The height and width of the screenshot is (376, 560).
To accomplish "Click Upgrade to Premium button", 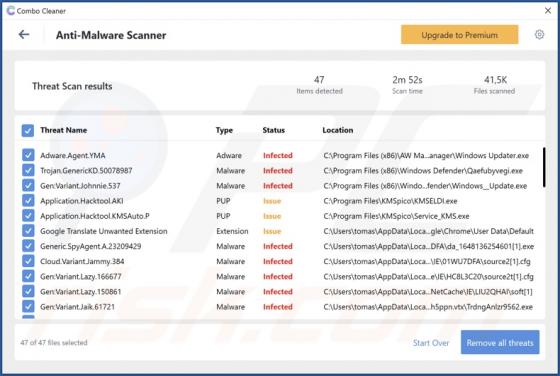I will 459,35.
